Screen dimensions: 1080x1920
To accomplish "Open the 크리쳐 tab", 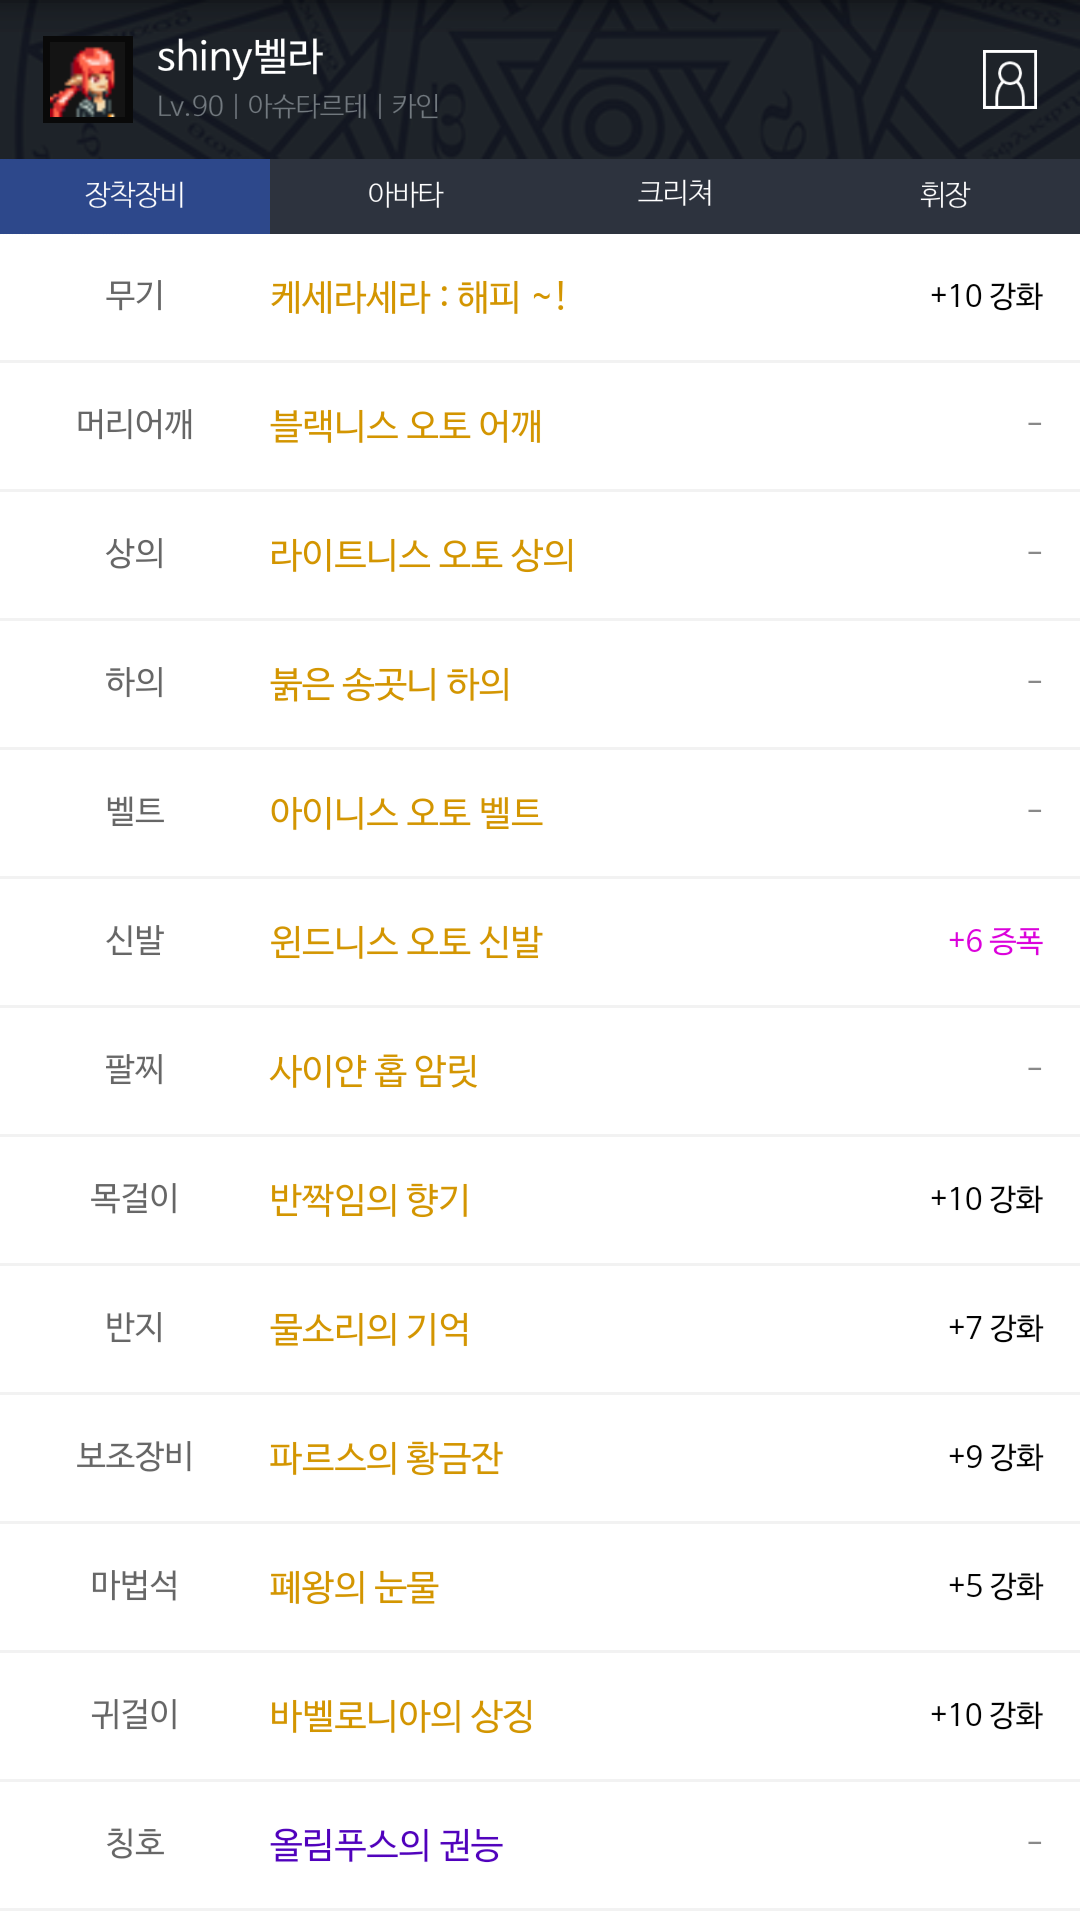I will coord(675,195).
